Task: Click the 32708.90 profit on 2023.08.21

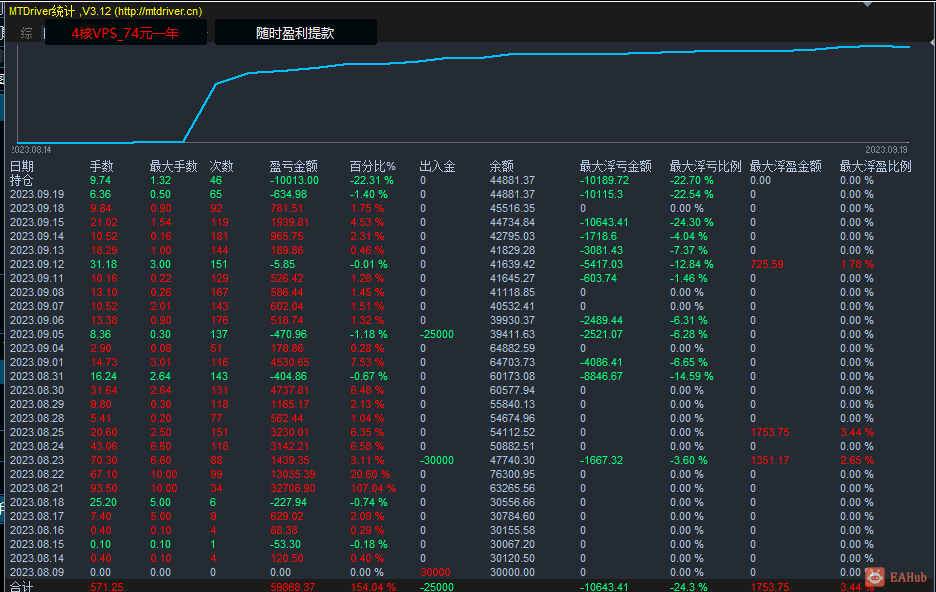Action: coord(292,489)
